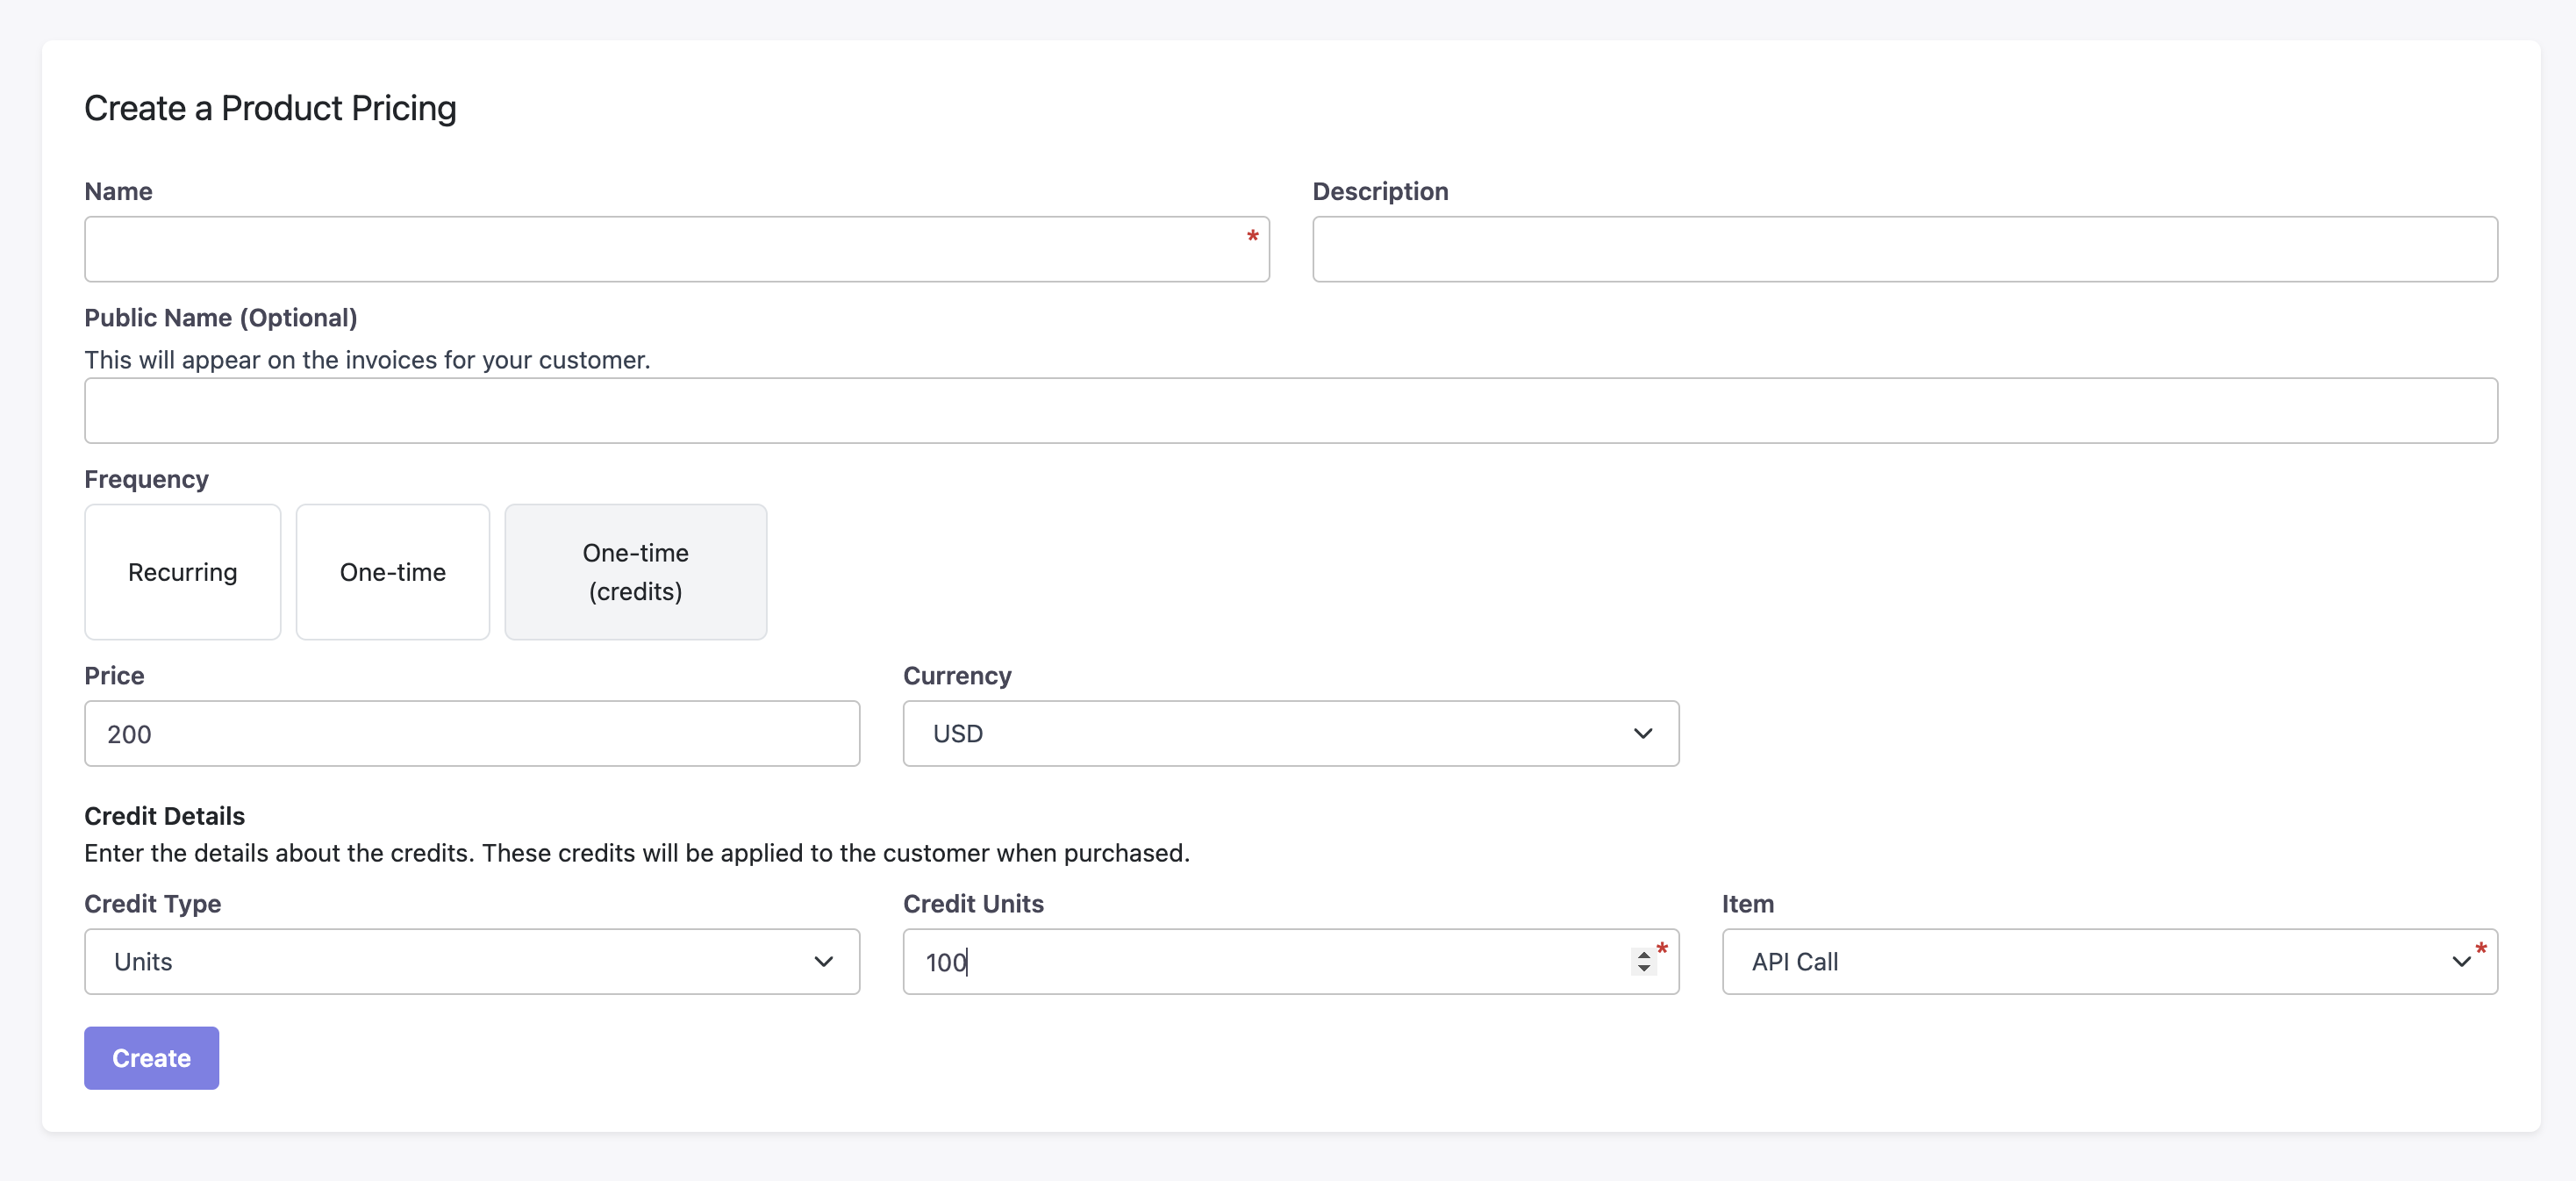2576x1181 pixels.
Task: Select the Recurring frequency option
Action: [x=182, y=571]
